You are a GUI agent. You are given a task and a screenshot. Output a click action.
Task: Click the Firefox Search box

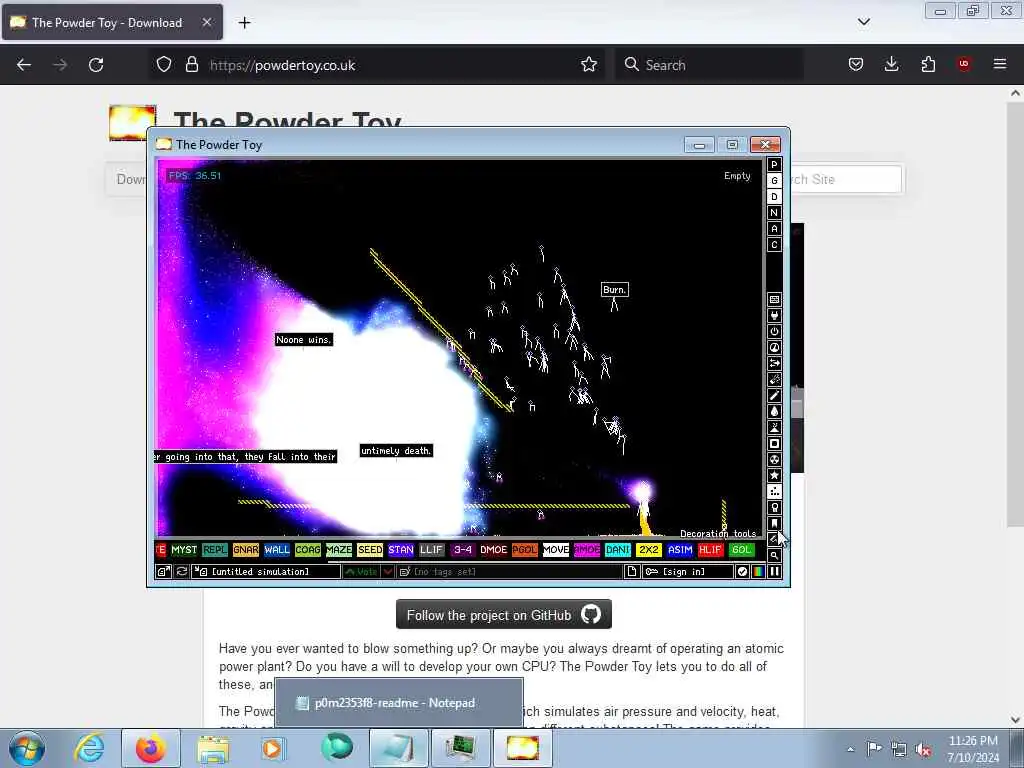click(709, 65)
